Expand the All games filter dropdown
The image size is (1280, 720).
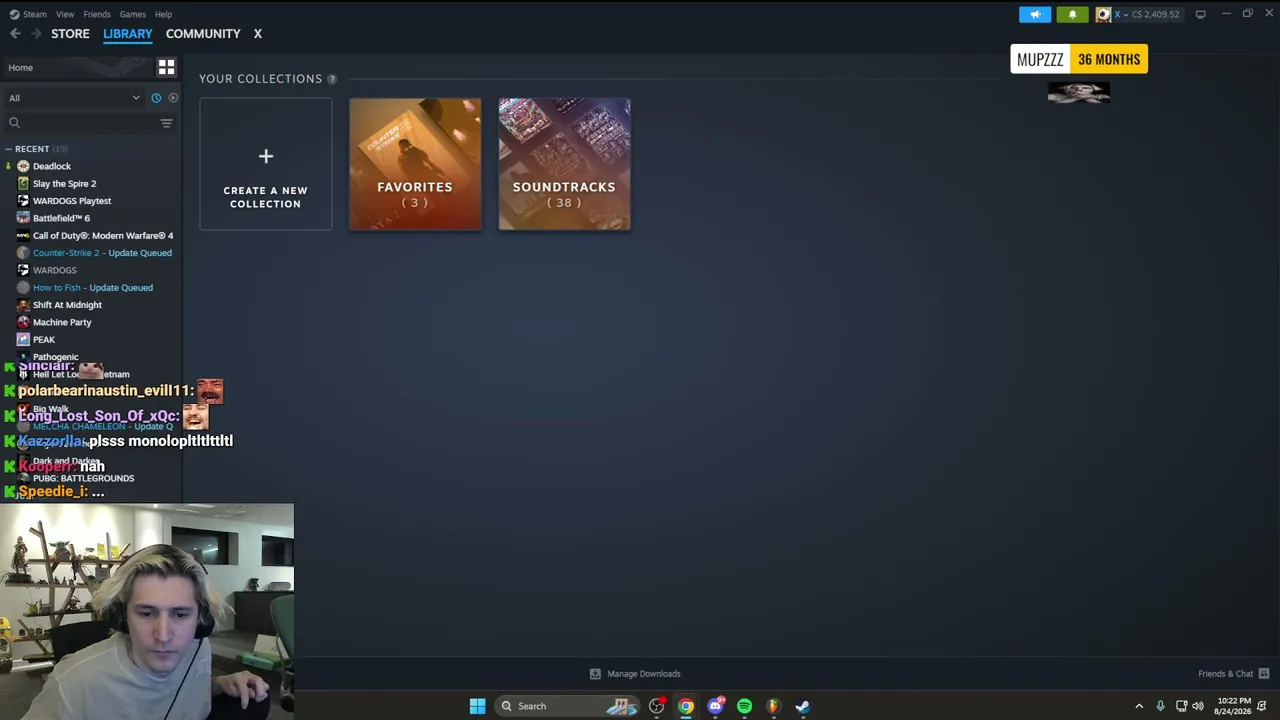pos(74,98)
